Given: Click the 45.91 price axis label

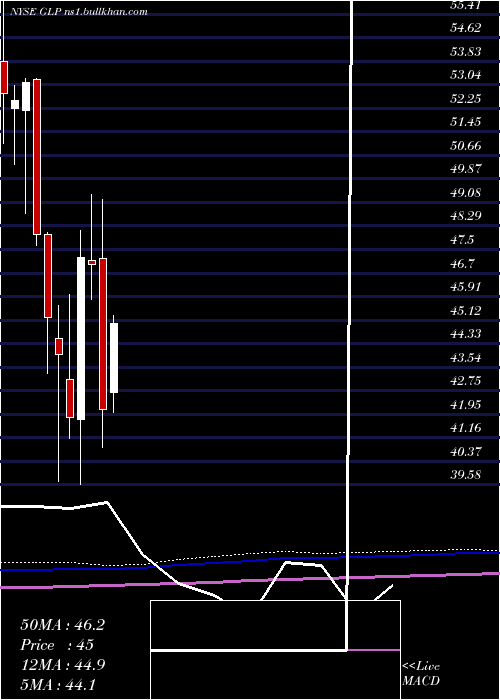Looking at the screenshot, I should (x=466, y=286).
